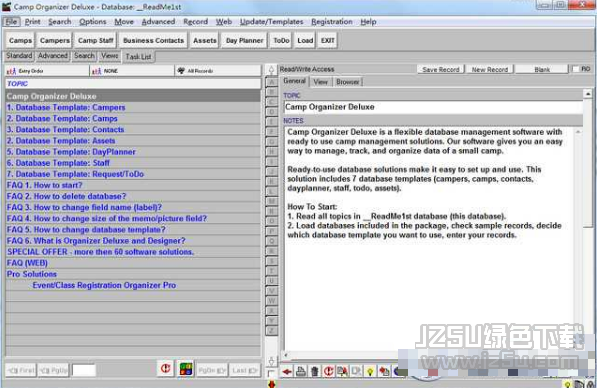Click the First navigation button
The width and height of the screenshot is (597, 388).
click(x=21, y=370)
